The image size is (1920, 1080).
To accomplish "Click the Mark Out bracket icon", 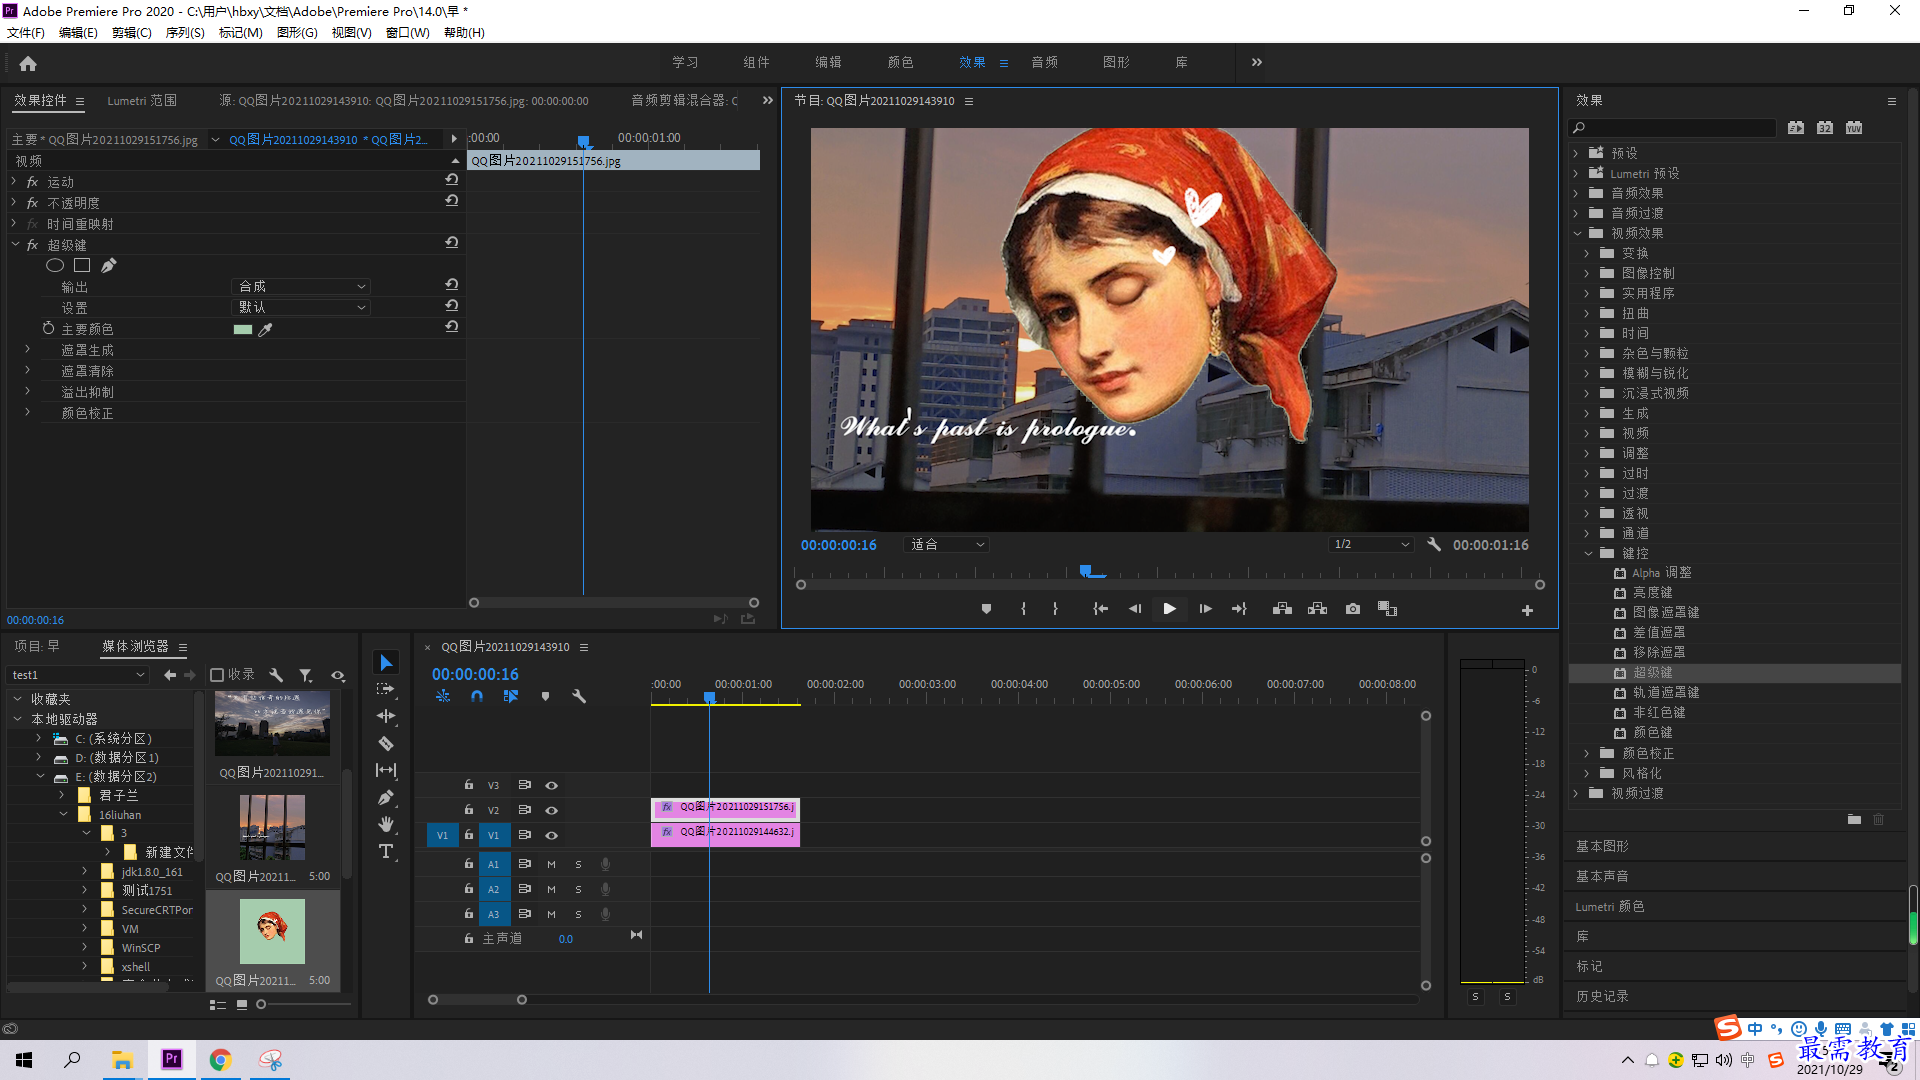I will point(1055,609).
